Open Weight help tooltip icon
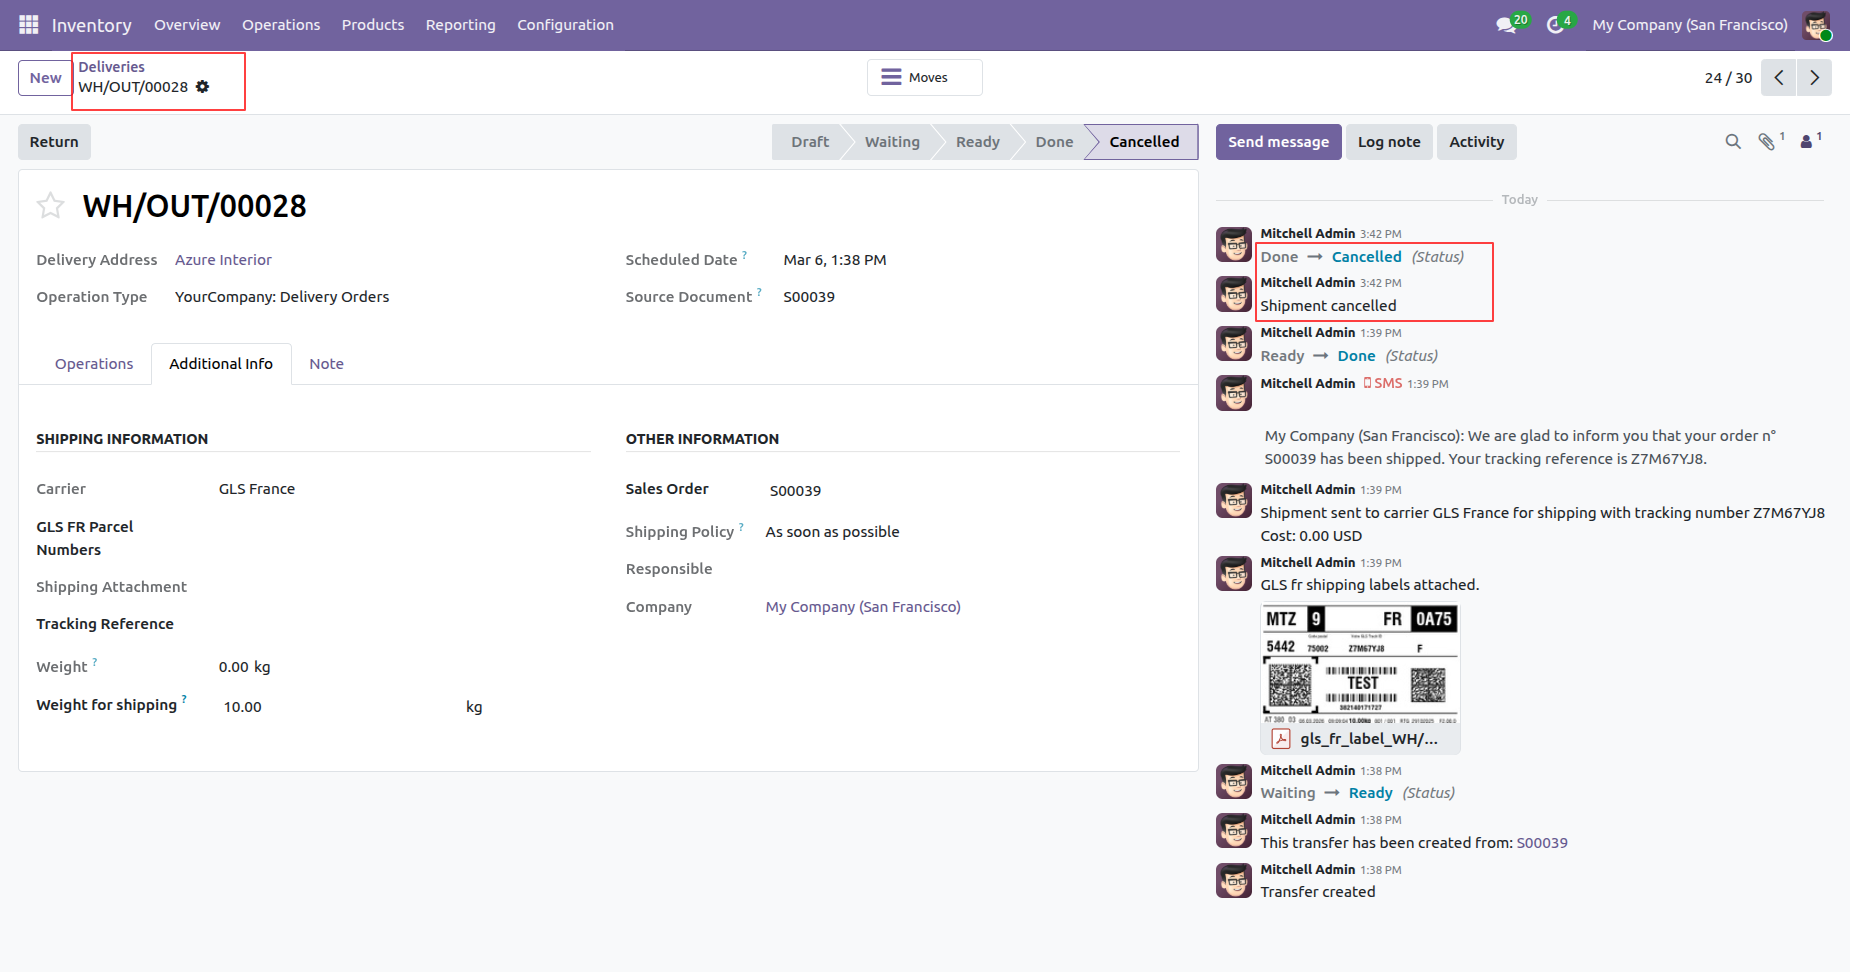The height and width of the screenshot is (972, 1850). [95, 662]
